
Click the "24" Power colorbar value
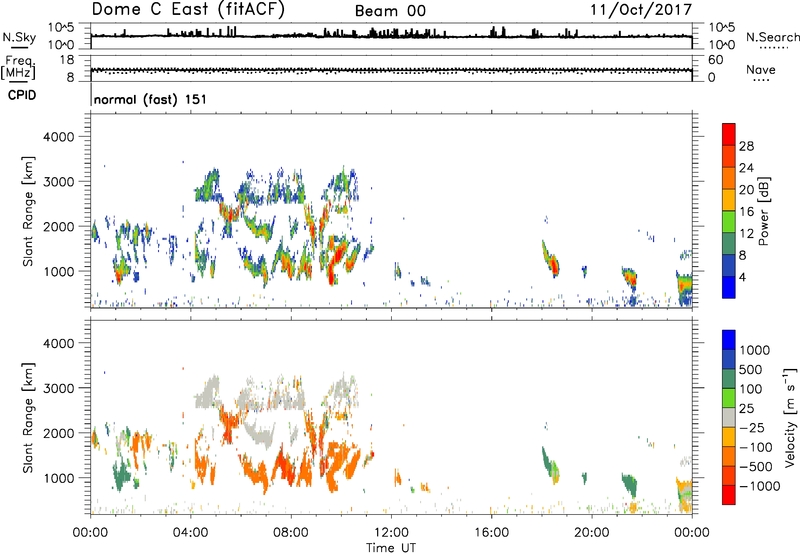(x=746, y=168)
